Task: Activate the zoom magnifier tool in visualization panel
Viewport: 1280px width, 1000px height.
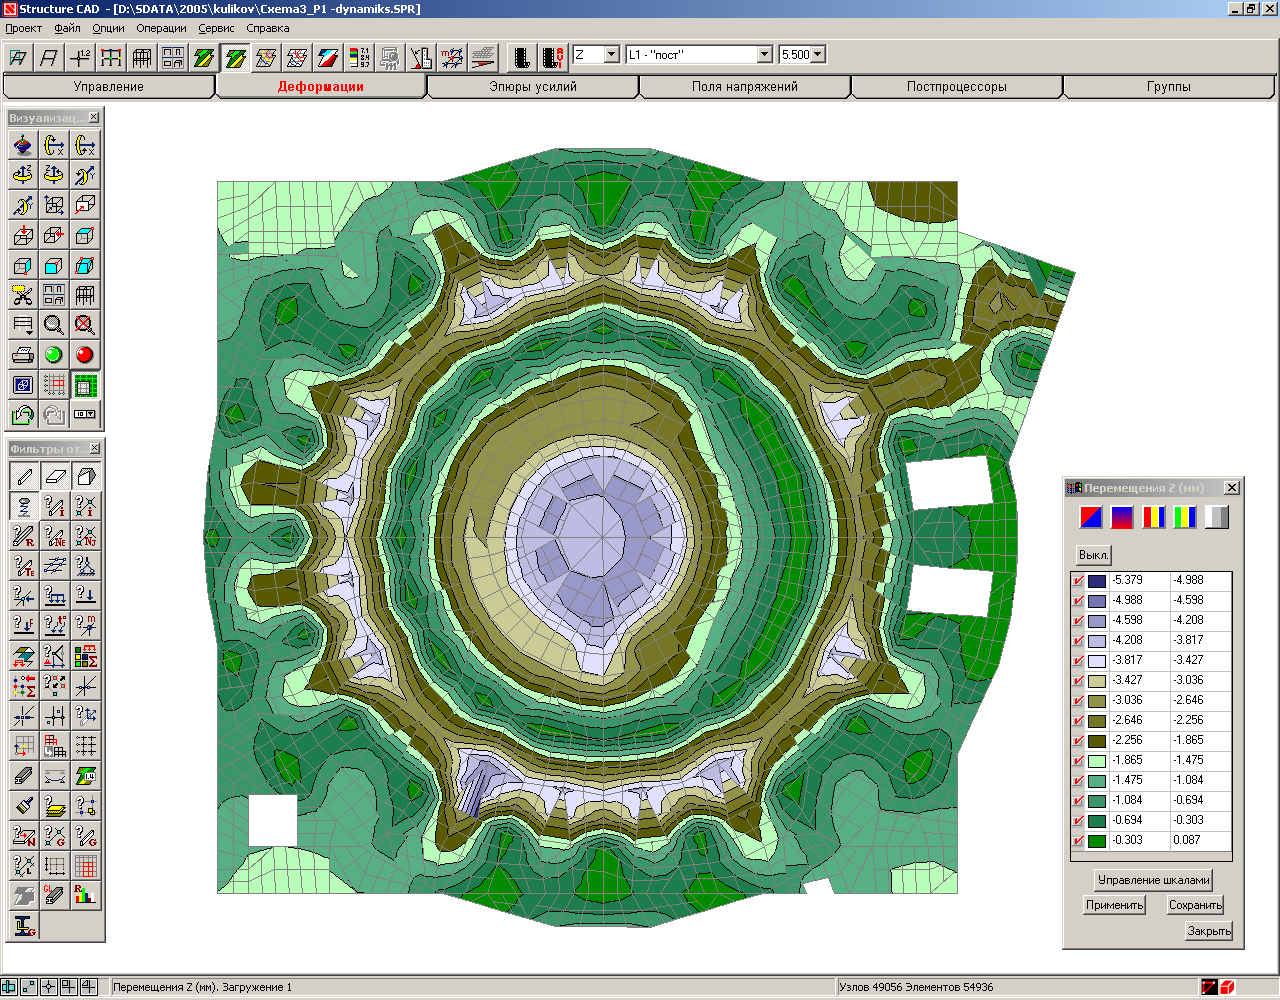Action: 55,325
